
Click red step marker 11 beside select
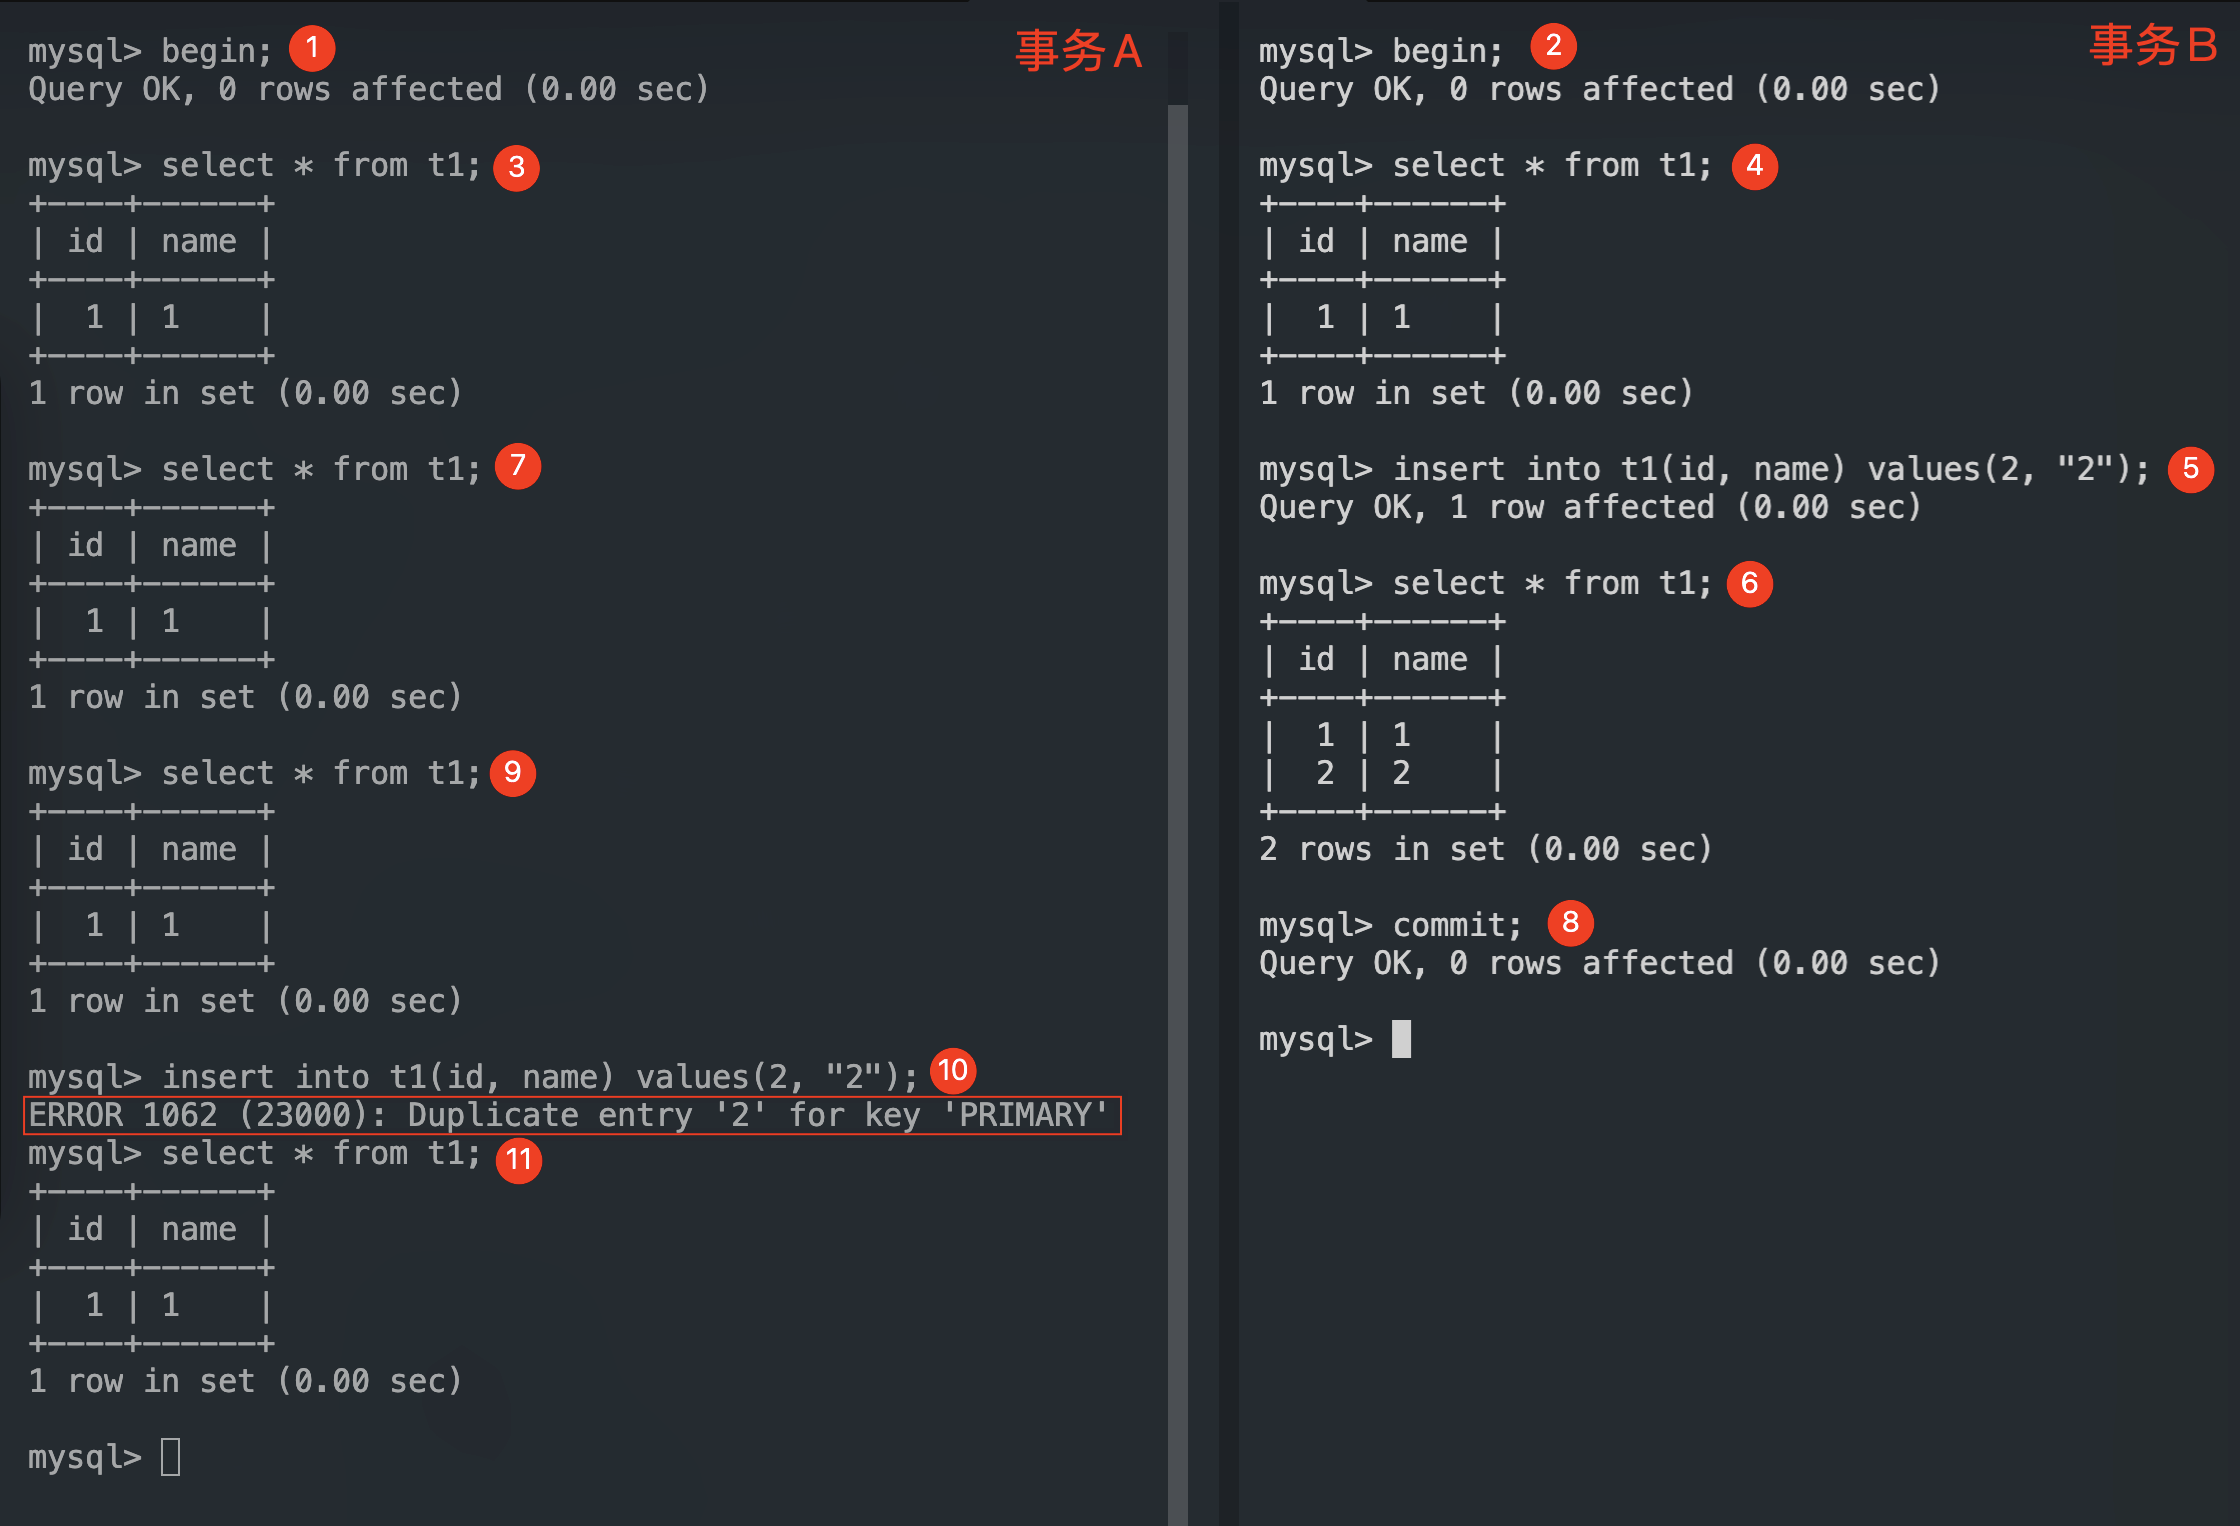pos(519,1160)
